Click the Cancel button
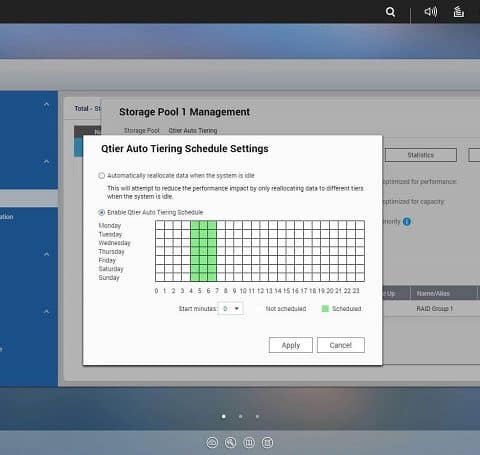Screen dimensions: 480x455 pos(341,345)
